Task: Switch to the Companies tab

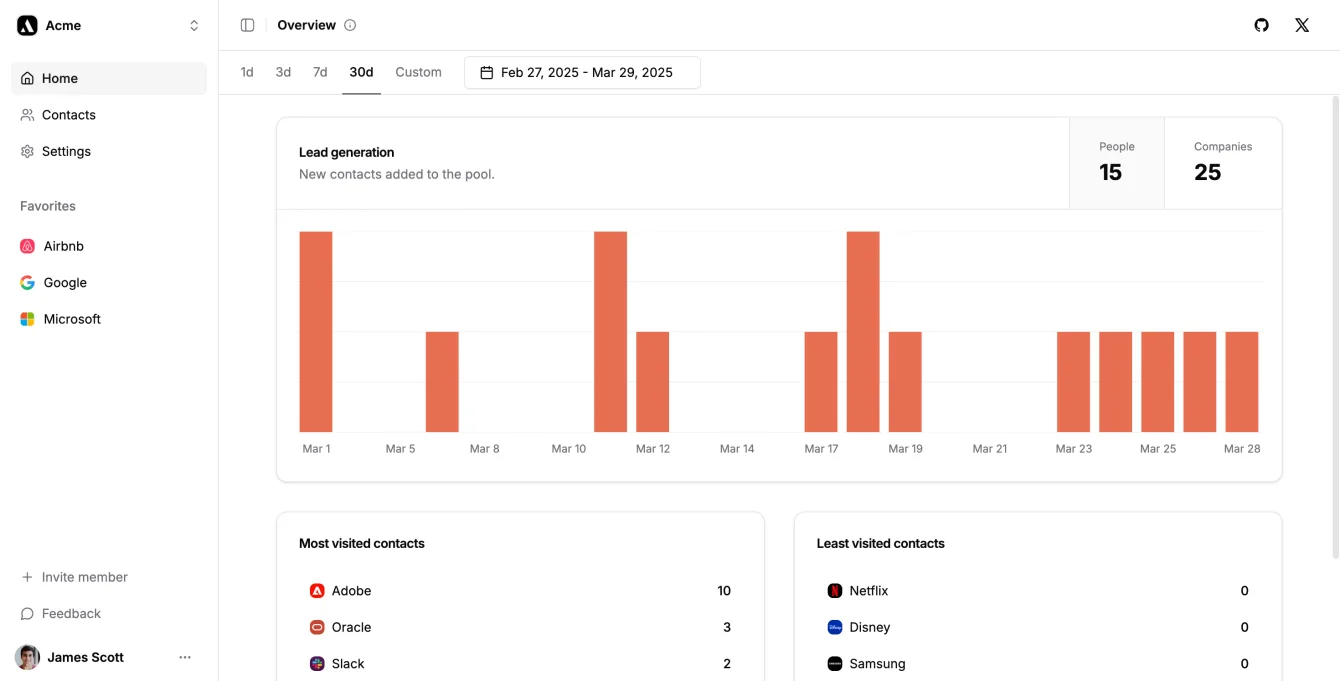Action: coord(1222,162)
